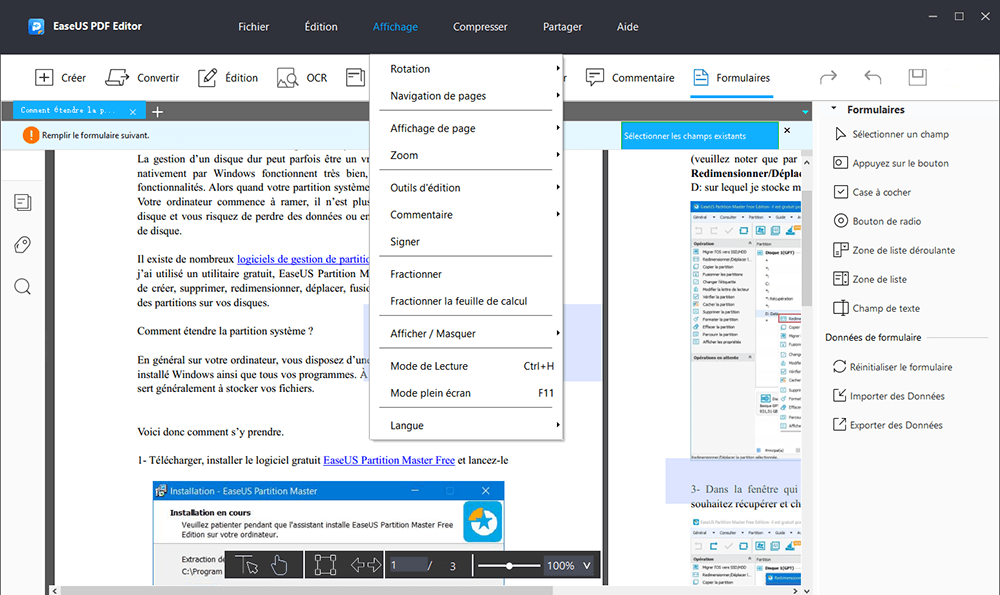1000x595 pixels.
Task: Open the Édition menu in the menu bar
Action: pyautogui.click(x=321, y=27)
